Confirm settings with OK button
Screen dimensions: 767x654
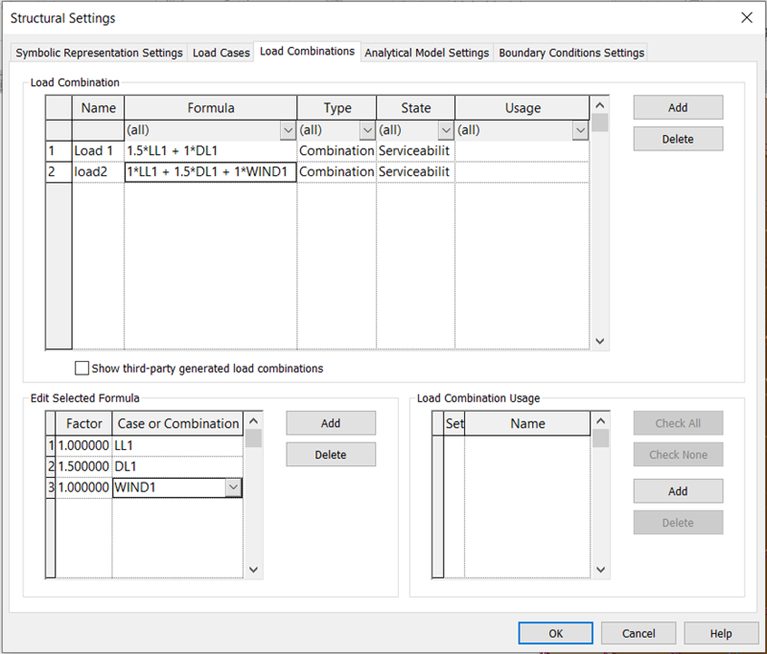[556, 633]
